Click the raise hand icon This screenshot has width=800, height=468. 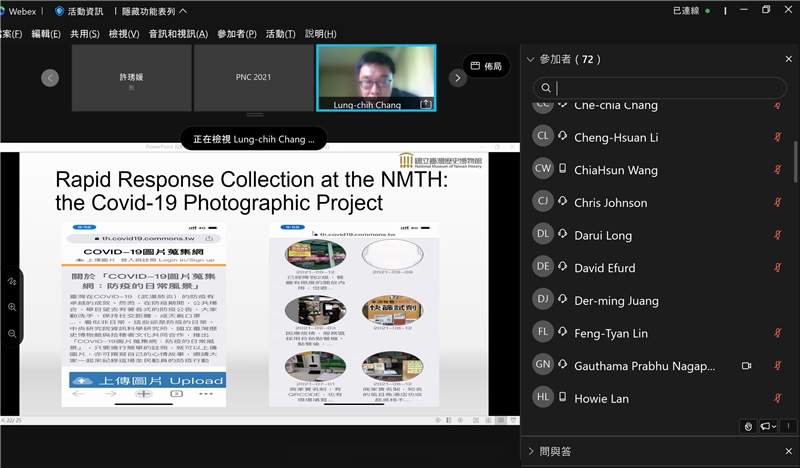click(x=748, y=426)
